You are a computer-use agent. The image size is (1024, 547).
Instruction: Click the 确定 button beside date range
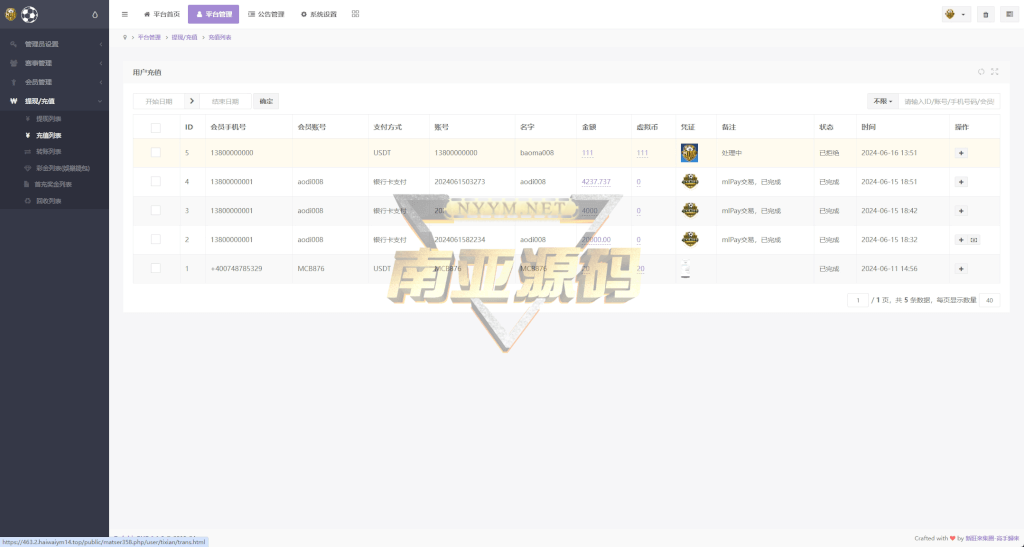point(265,101)
